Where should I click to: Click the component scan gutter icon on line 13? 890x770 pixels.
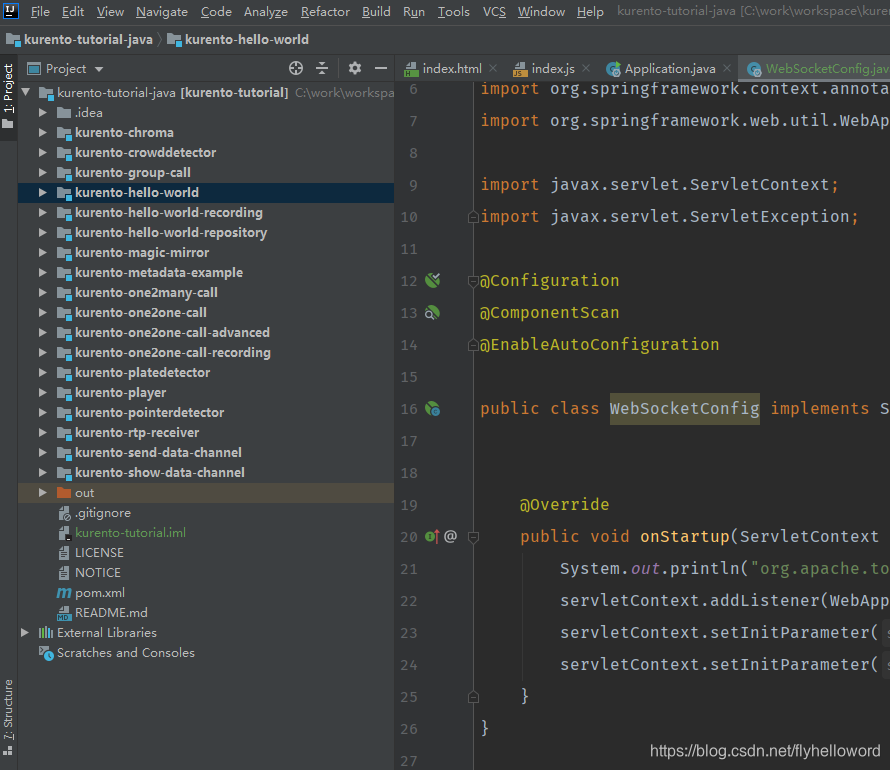[432, 313]
